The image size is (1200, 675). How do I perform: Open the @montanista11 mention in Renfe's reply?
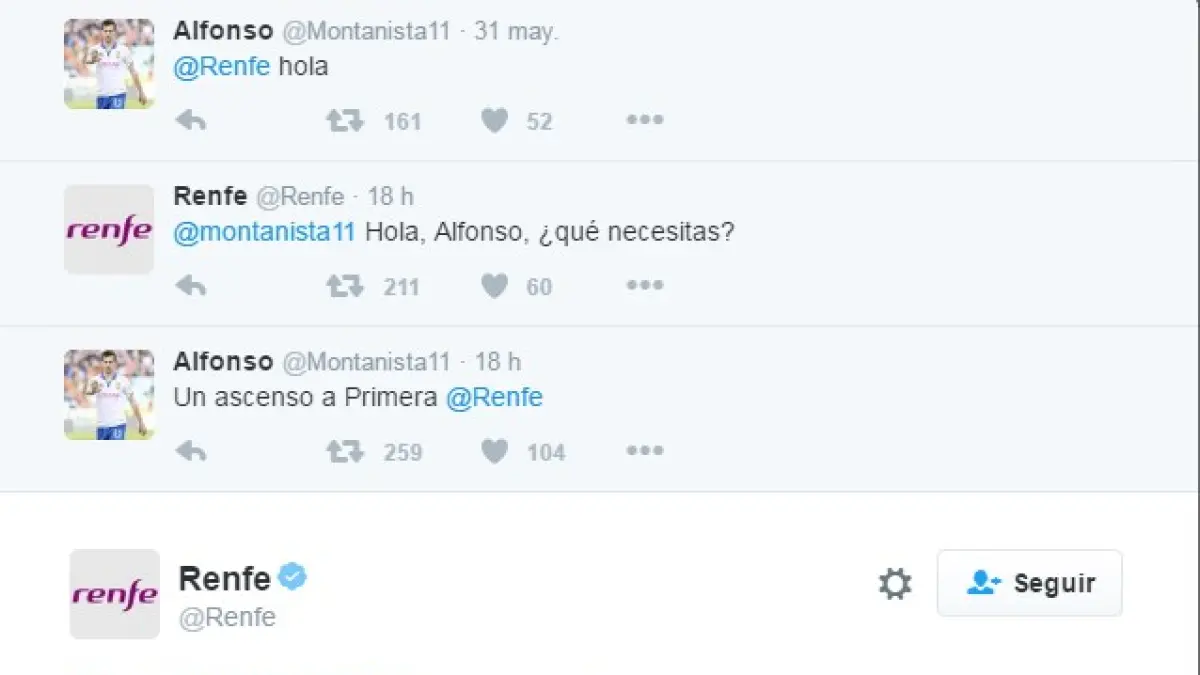coord(264,232)
